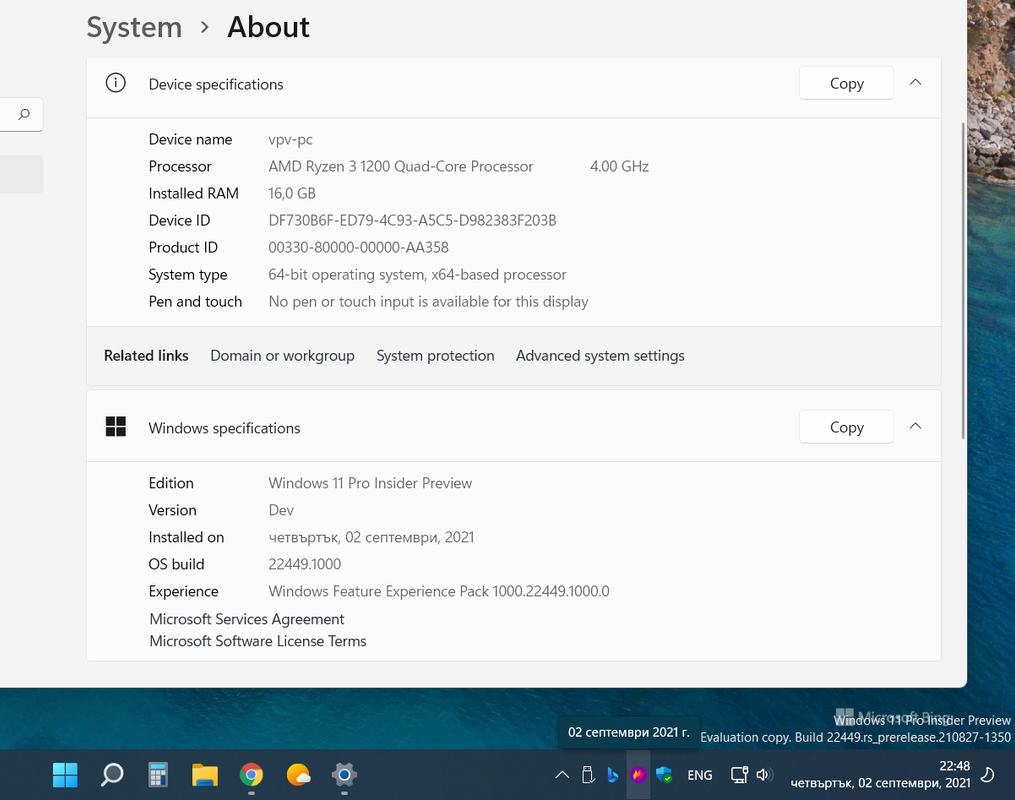This screenshot has height=800, width=1015.
Task: Select device name value vpv-pc
Action: pos(291,140)
